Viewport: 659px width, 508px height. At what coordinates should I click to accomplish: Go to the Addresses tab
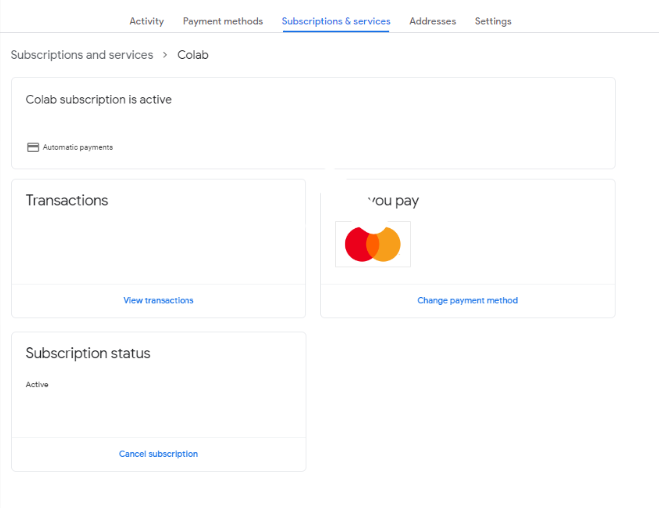pos(432,21)
